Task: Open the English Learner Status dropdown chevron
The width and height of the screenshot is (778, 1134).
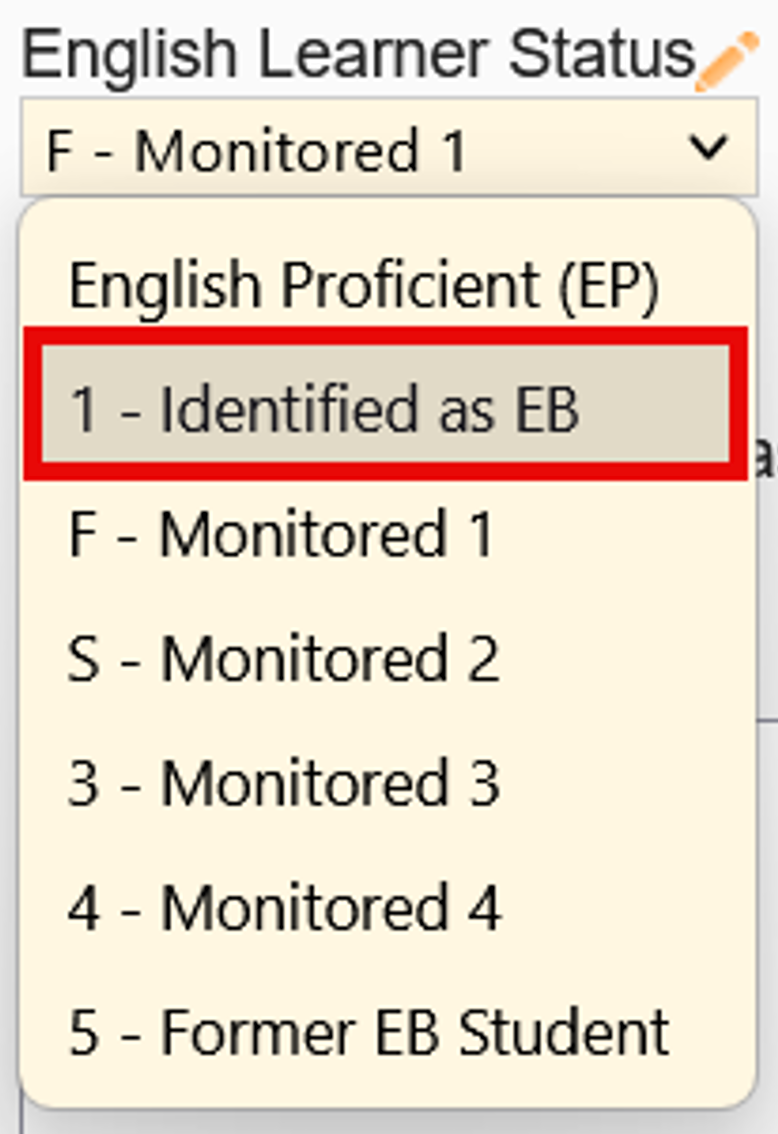Action: pos(709,149)
